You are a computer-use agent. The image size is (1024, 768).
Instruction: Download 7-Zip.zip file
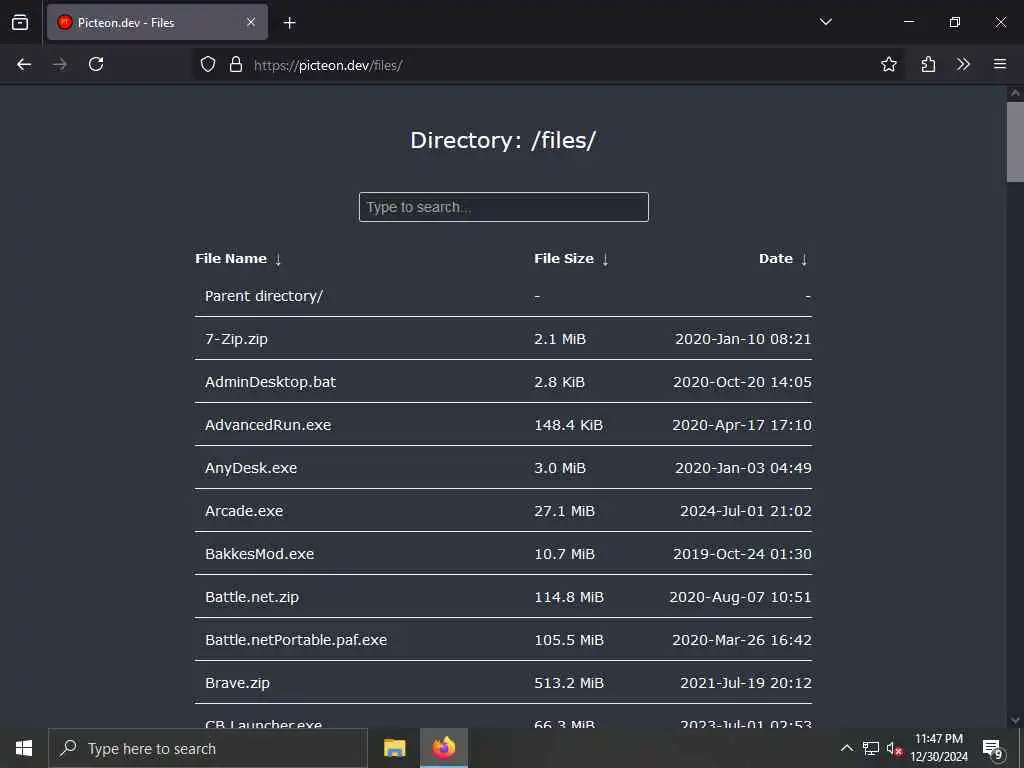coord(236,339)
